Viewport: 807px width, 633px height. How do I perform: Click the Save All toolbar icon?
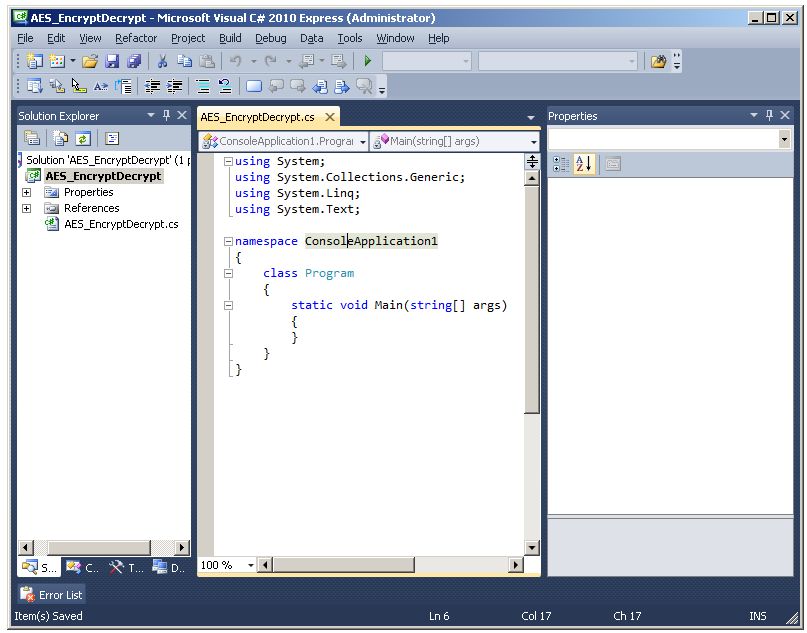pos(134,62)
